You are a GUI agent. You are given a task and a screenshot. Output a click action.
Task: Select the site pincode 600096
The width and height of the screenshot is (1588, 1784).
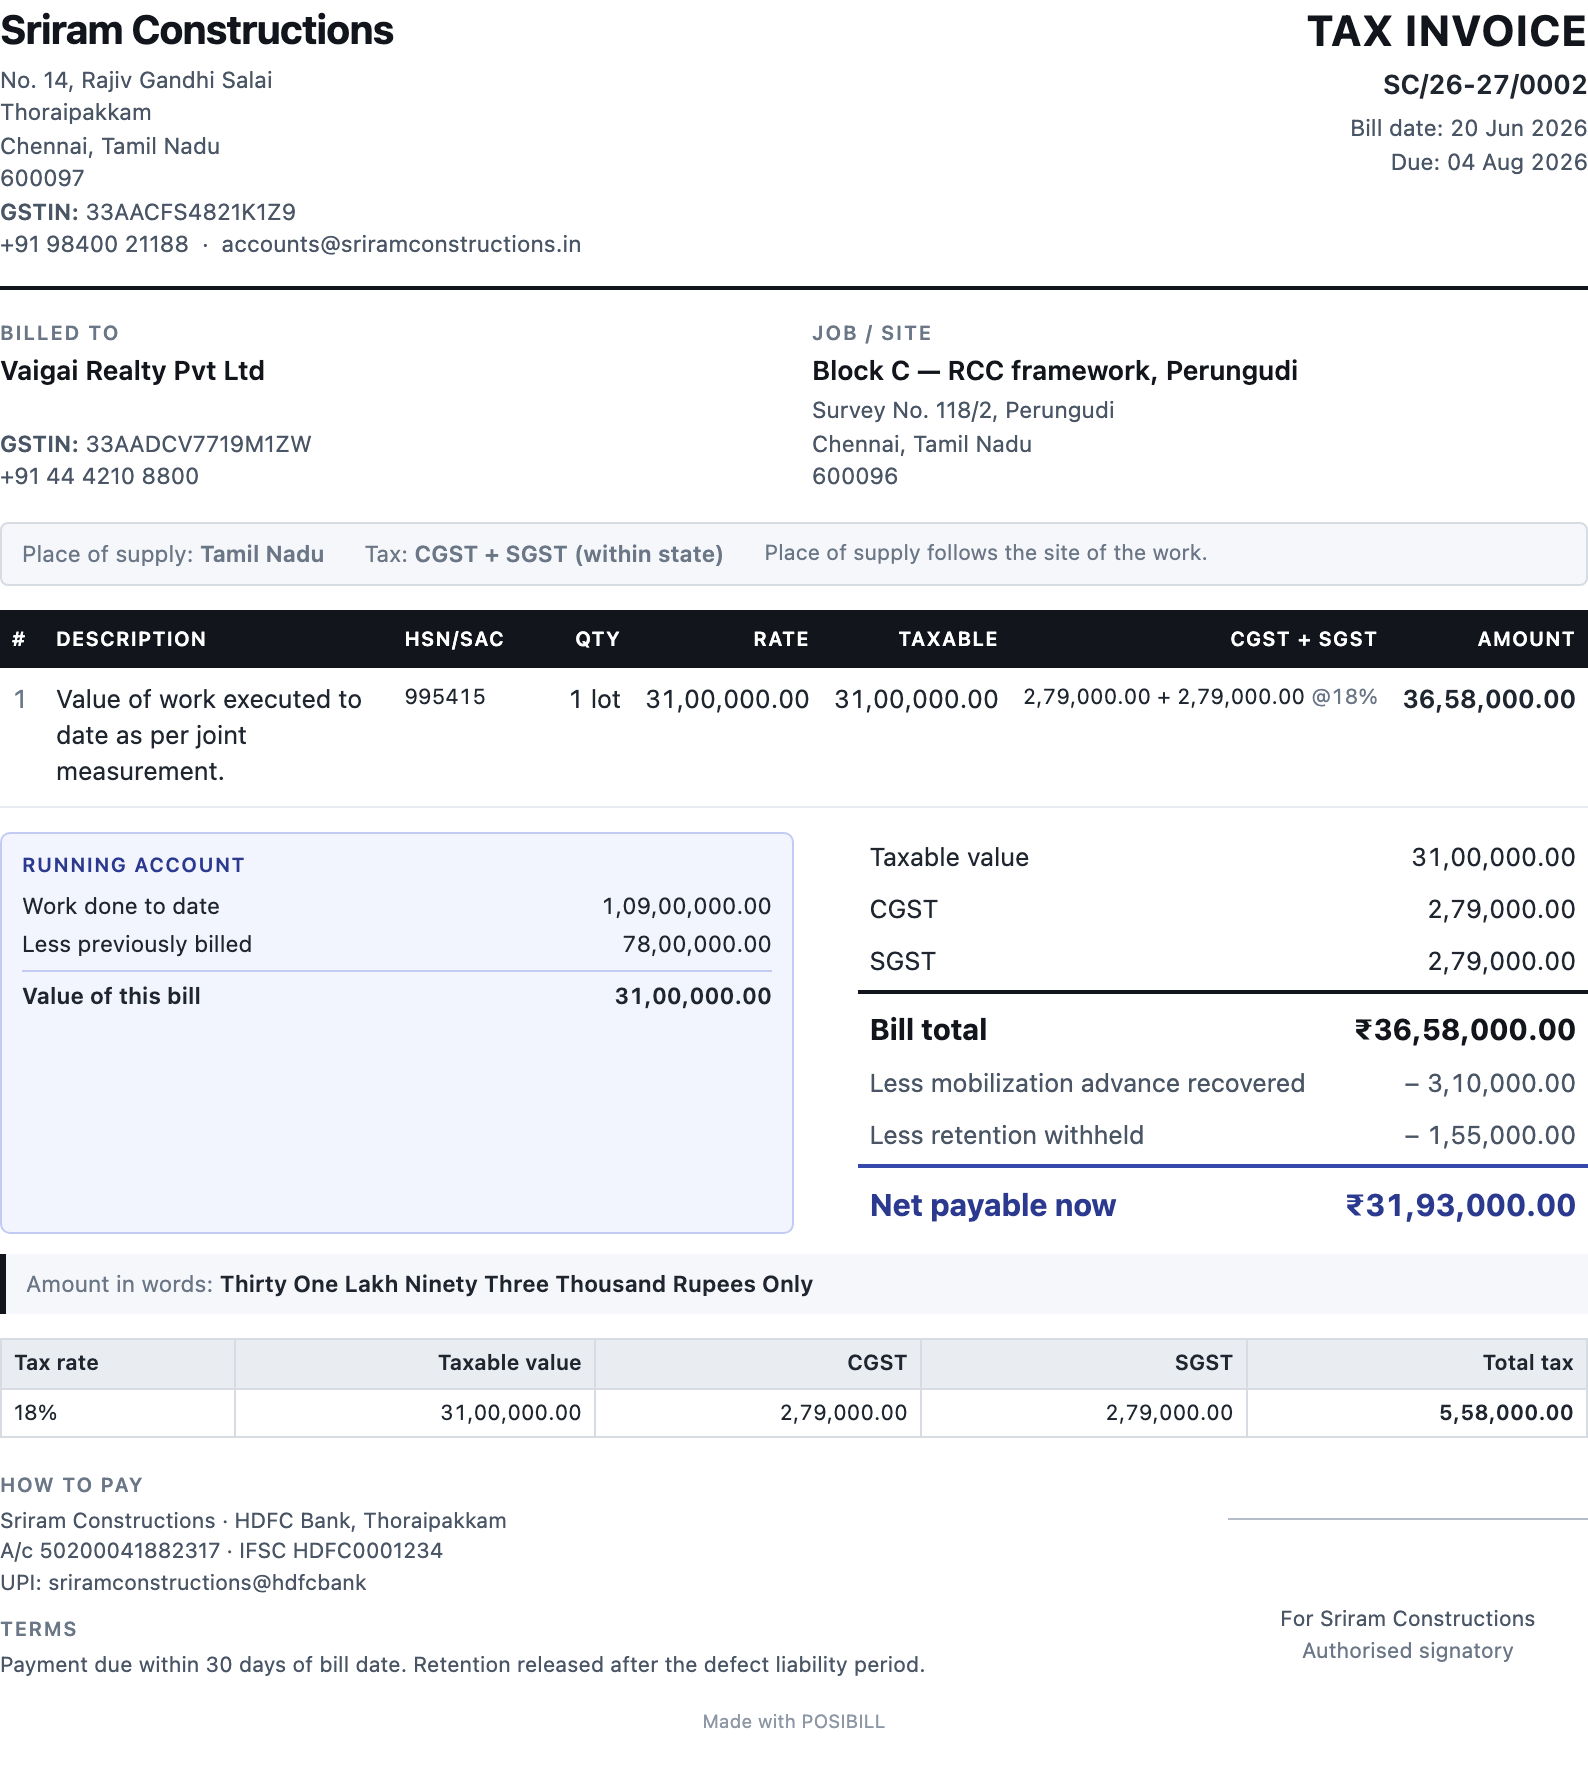pyautogui.click(x=855, y=476)
